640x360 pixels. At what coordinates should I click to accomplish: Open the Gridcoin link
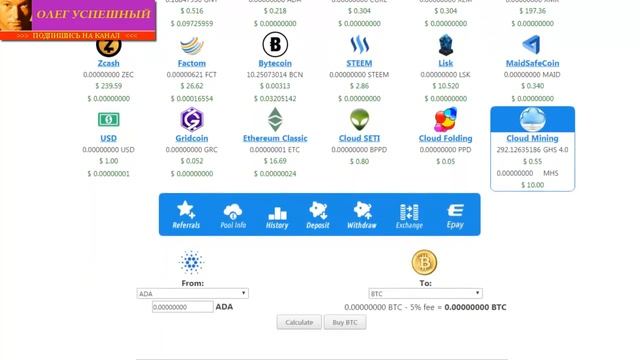click(x=192, y=138)
